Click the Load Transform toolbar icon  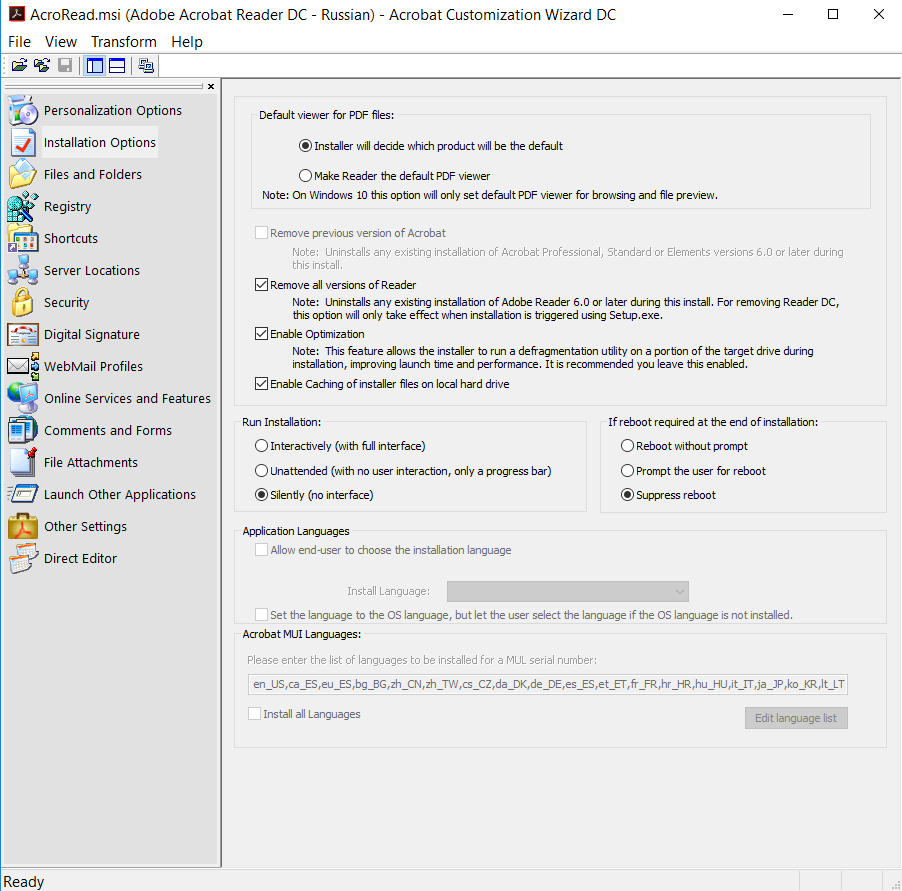point(41,66)
